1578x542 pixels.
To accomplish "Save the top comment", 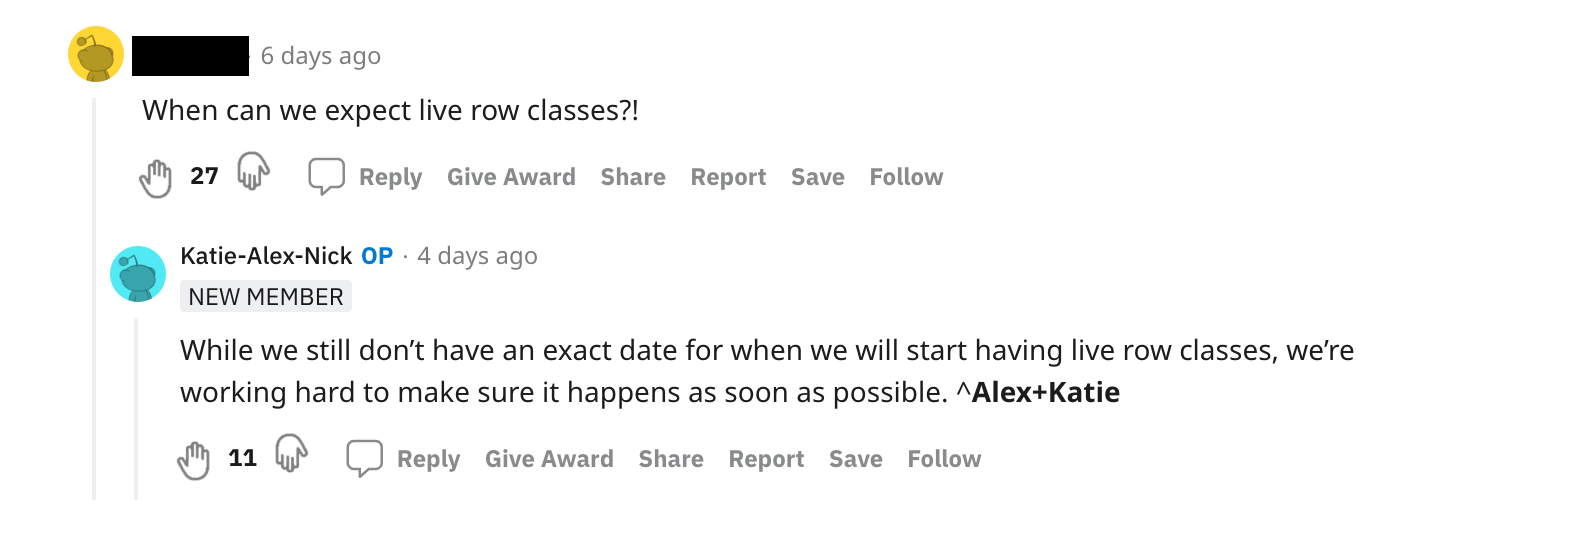I will [x=818, y=177].
